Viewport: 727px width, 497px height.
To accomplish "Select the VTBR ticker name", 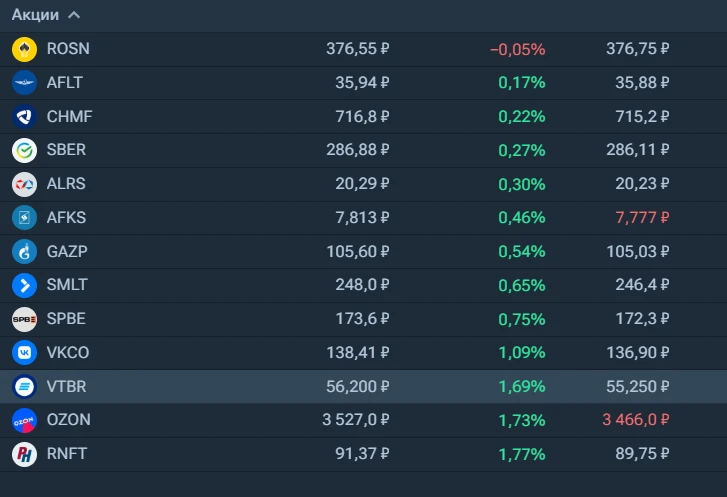I will (66, 386).
